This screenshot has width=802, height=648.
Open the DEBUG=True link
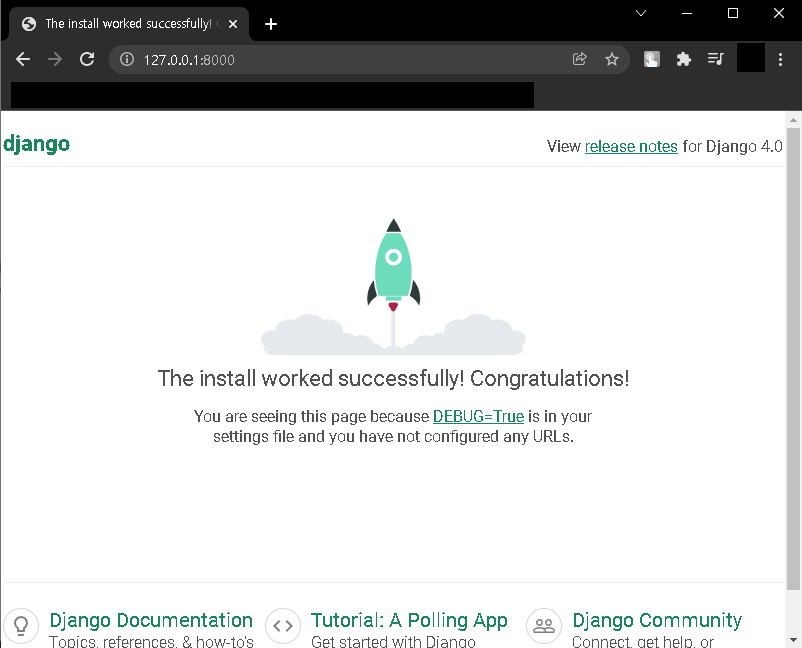(x=478, y=416)
